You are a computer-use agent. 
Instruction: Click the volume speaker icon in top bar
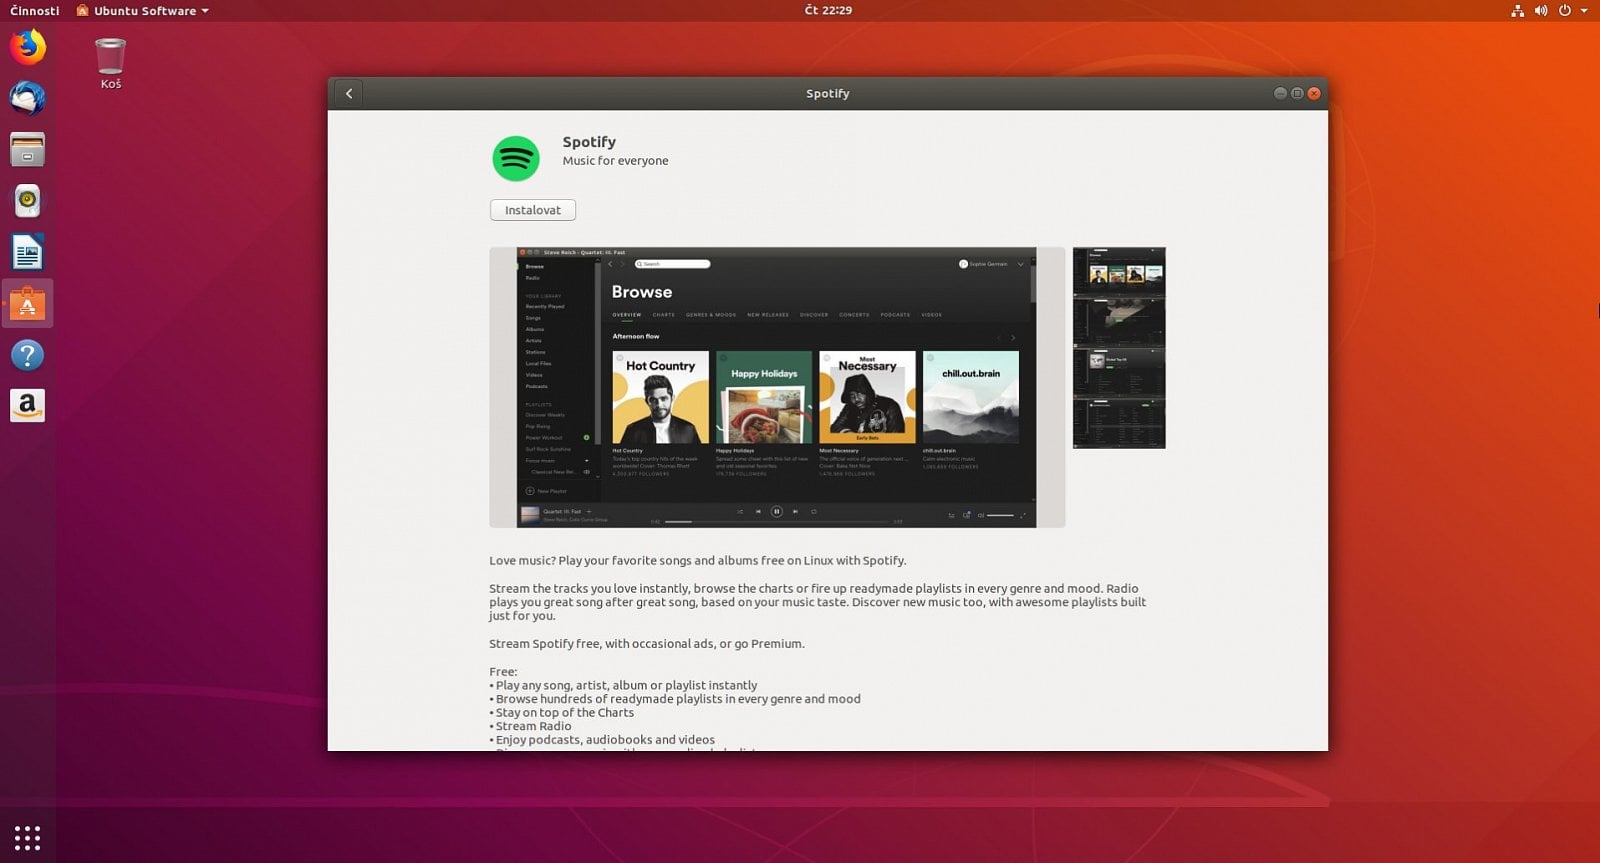pos(1541,10)
